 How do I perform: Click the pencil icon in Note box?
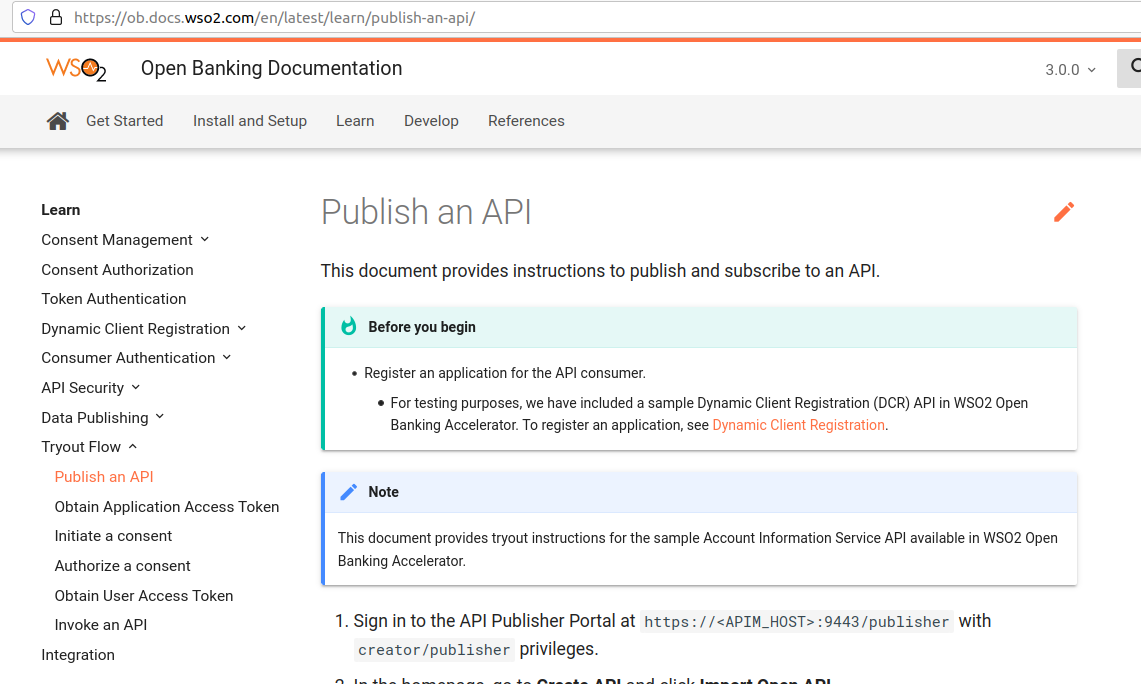coord(349,492)
